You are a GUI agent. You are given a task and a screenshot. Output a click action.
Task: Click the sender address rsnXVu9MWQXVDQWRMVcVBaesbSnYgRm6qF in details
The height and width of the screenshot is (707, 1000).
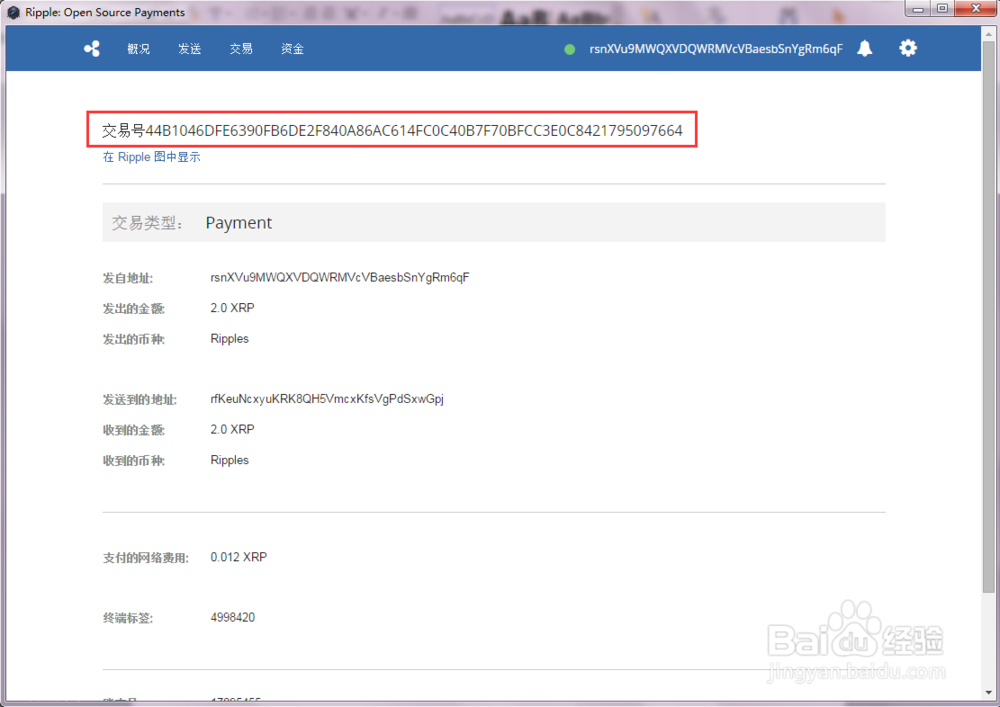[x=340, y=277]
